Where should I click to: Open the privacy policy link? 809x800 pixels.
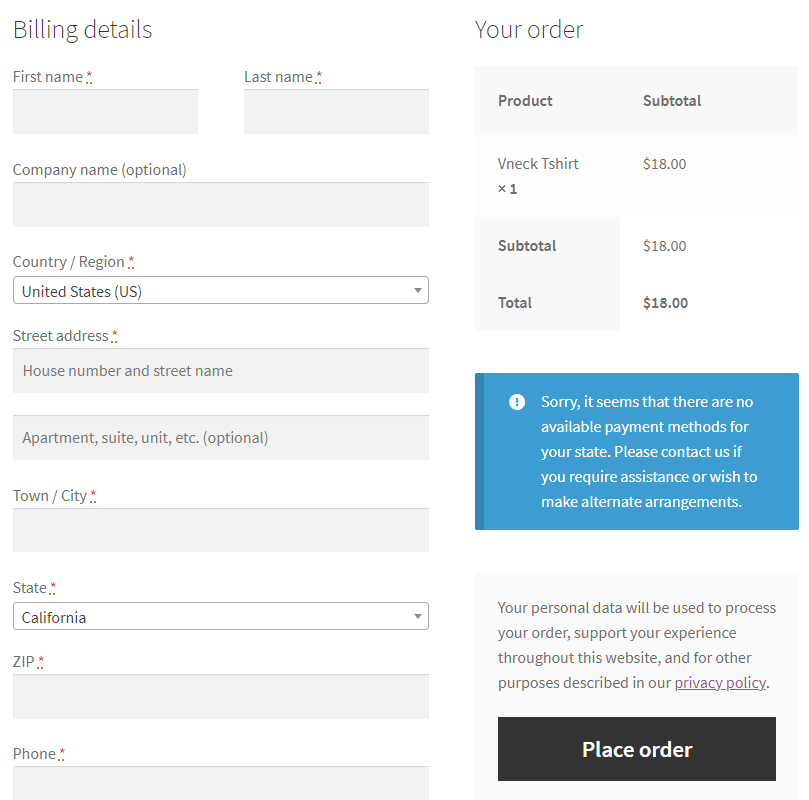719,682
